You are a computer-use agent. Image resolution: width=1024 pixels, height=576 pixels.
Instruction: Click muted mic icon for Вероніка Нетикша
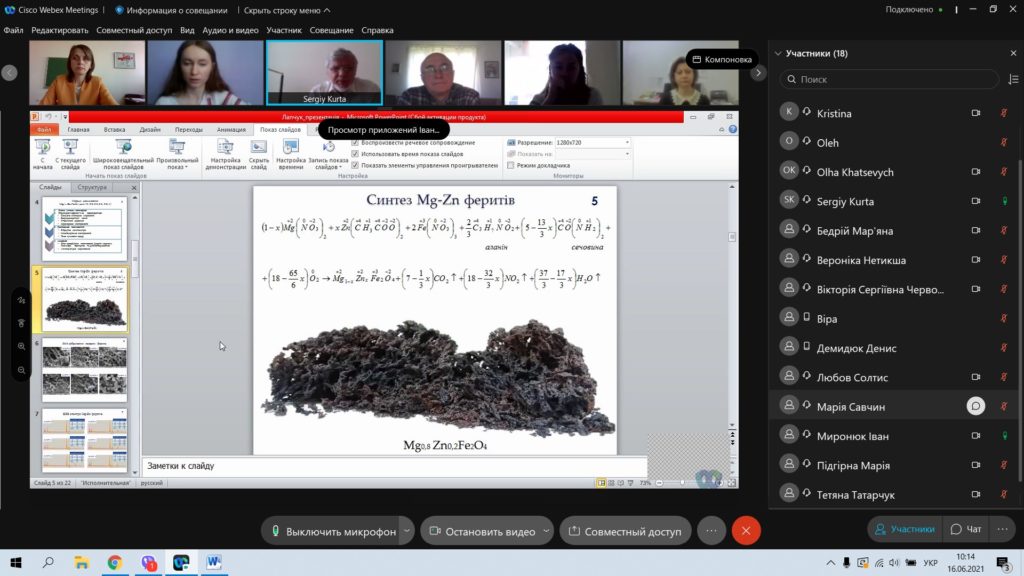(1004, 260)
